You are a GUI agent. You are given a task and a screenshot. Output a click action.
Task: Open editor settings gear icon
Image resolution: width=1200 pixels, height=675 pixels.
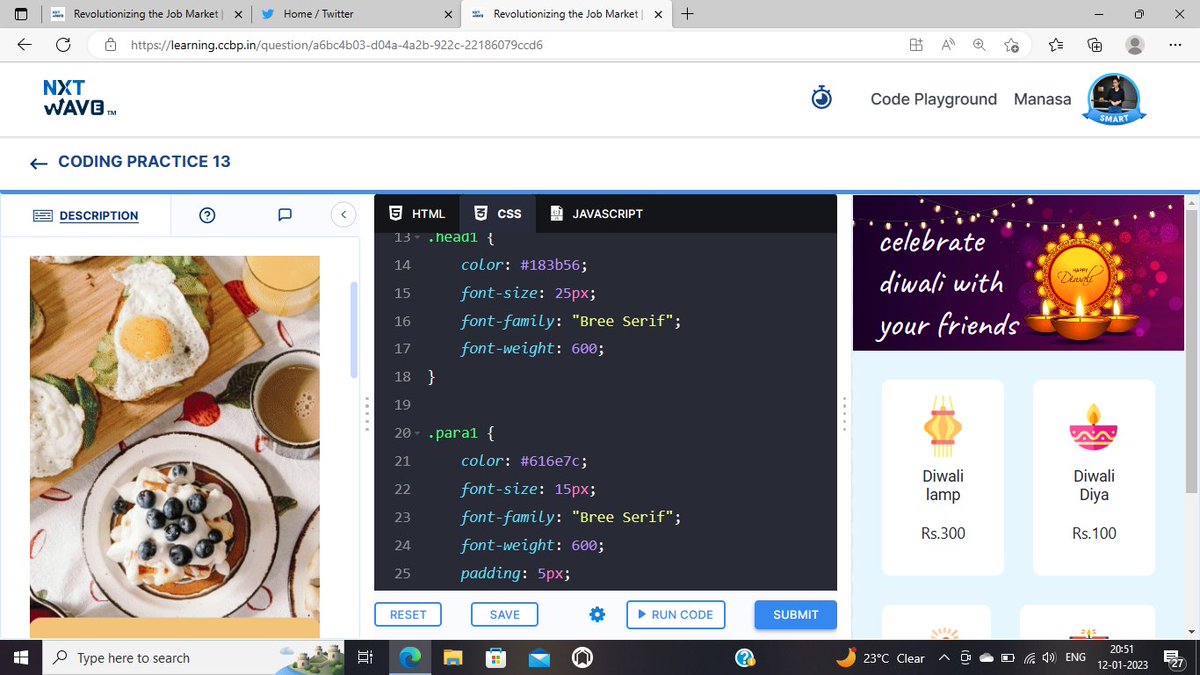[597, 614]
